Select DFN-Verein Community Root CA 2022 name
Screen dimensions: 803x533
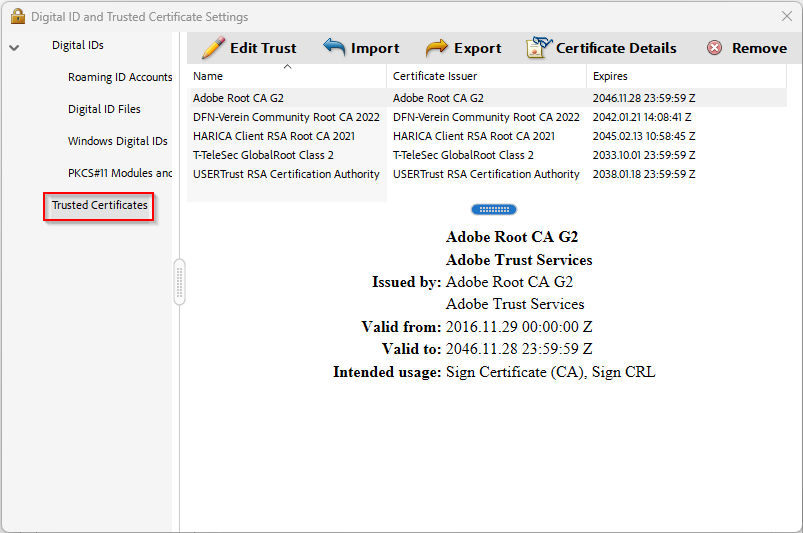(x=286, y=117)
